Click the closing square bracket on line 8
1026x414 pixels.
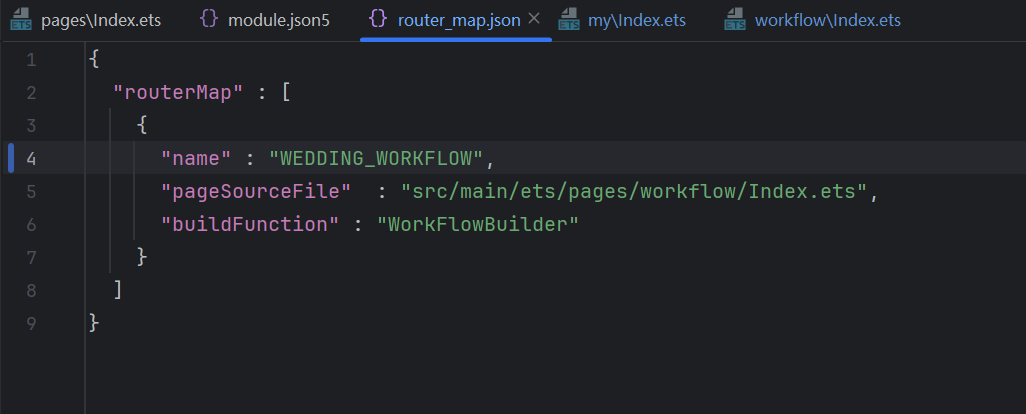point(118,290)
